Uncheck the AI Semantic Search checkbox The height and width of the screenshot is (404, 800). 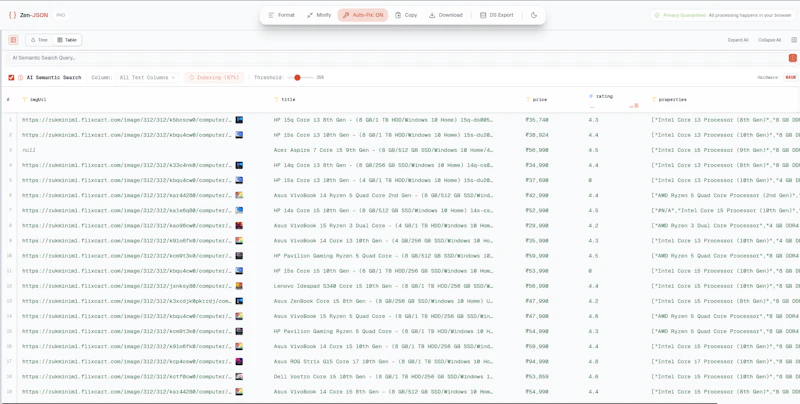pos(11,78)
